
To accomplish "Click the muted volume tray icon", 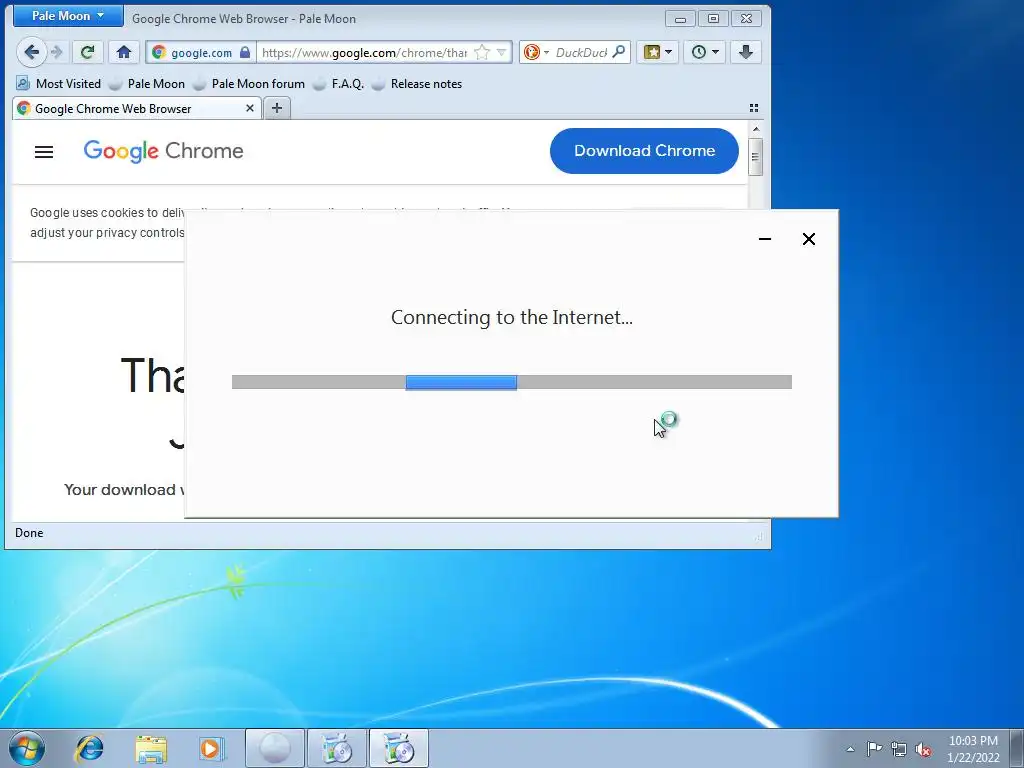I will [923, 749].
